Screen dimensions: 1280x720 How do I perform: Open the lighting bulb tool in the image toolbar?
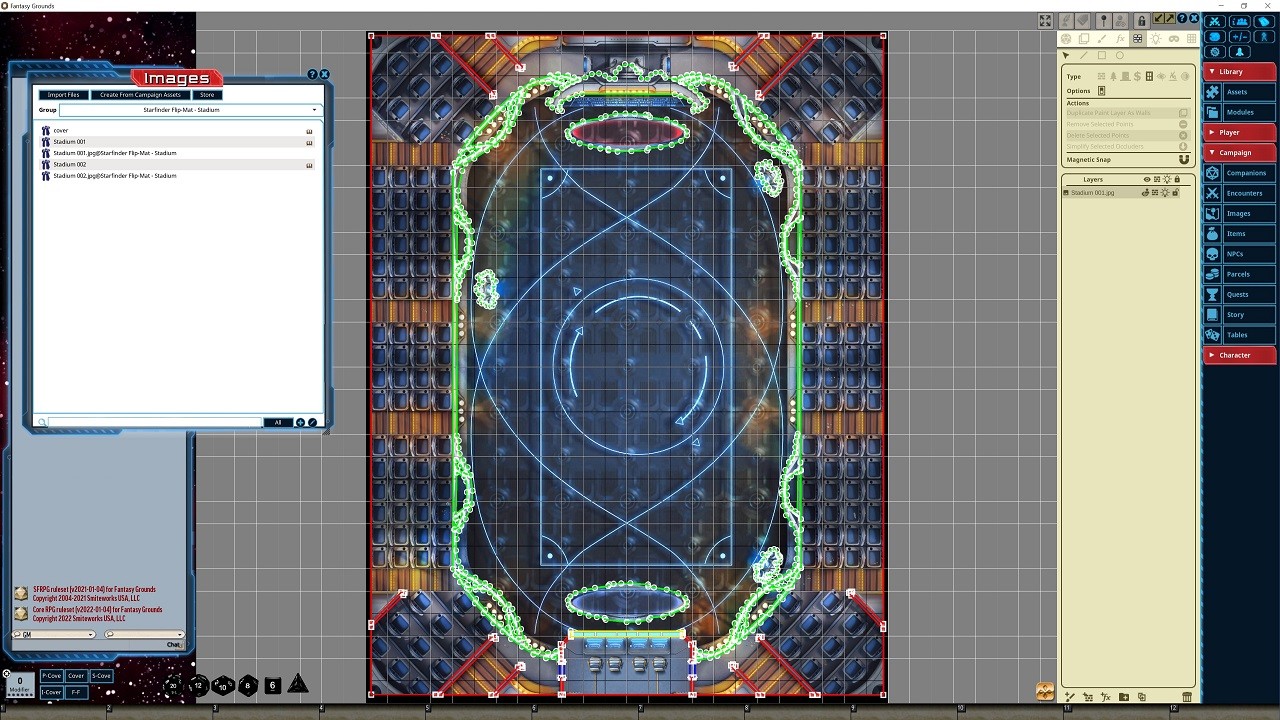point(1157,38)
